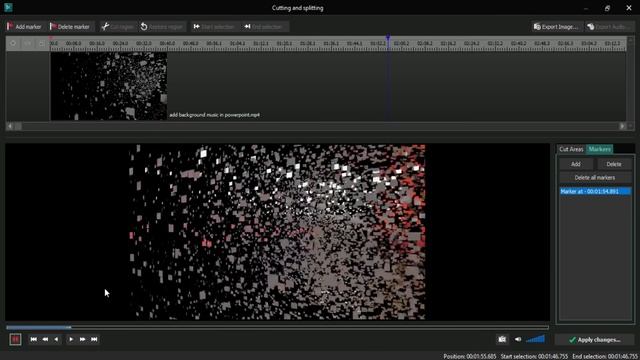Click the timeline scroll right arrow
Image resolution: width=640 pixels, height=360 pixels.
[x=622, y=127]
